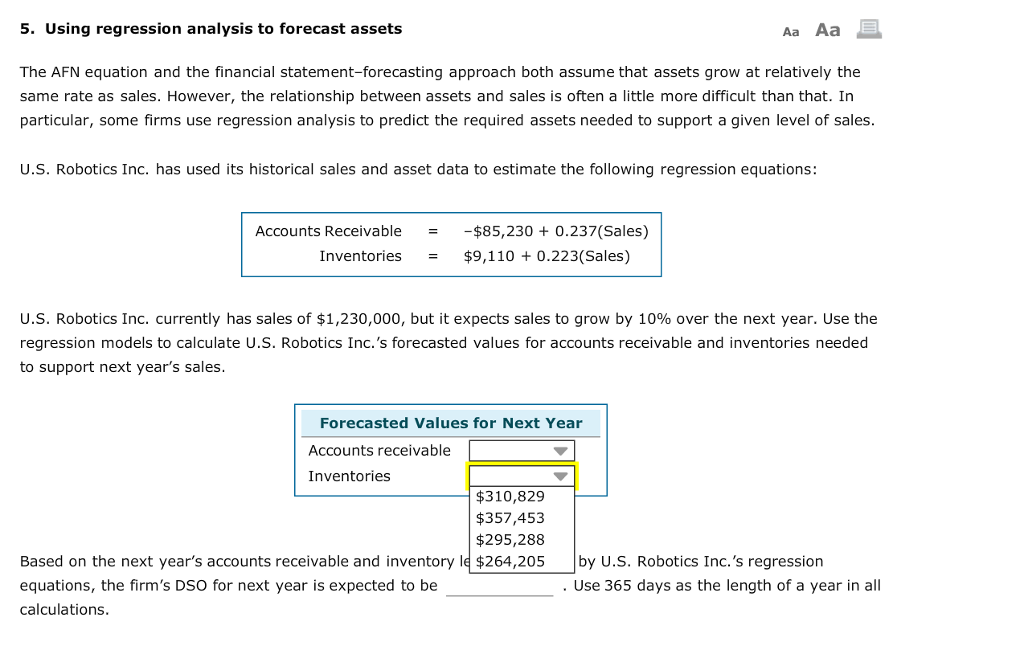Click the Forecasted Values for Next Year header

click(451, 422)
